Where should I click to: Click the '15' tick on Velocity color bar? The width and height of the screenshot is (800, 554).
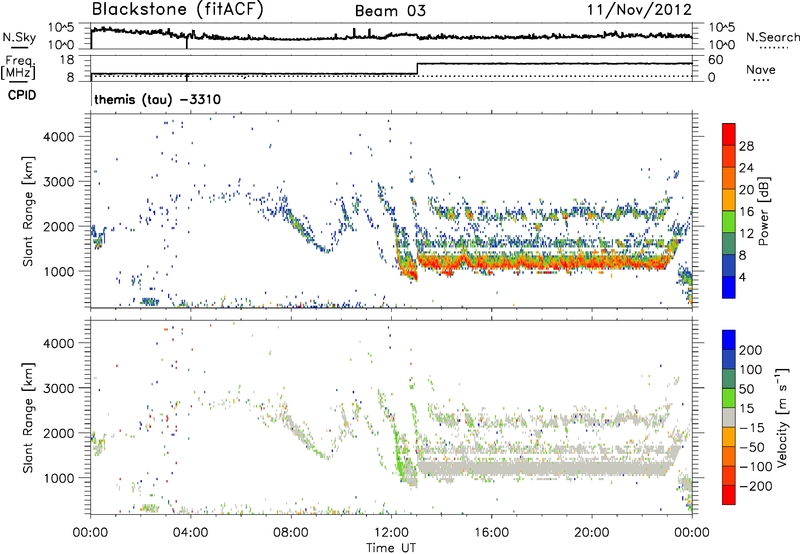[x=746, y=408]
